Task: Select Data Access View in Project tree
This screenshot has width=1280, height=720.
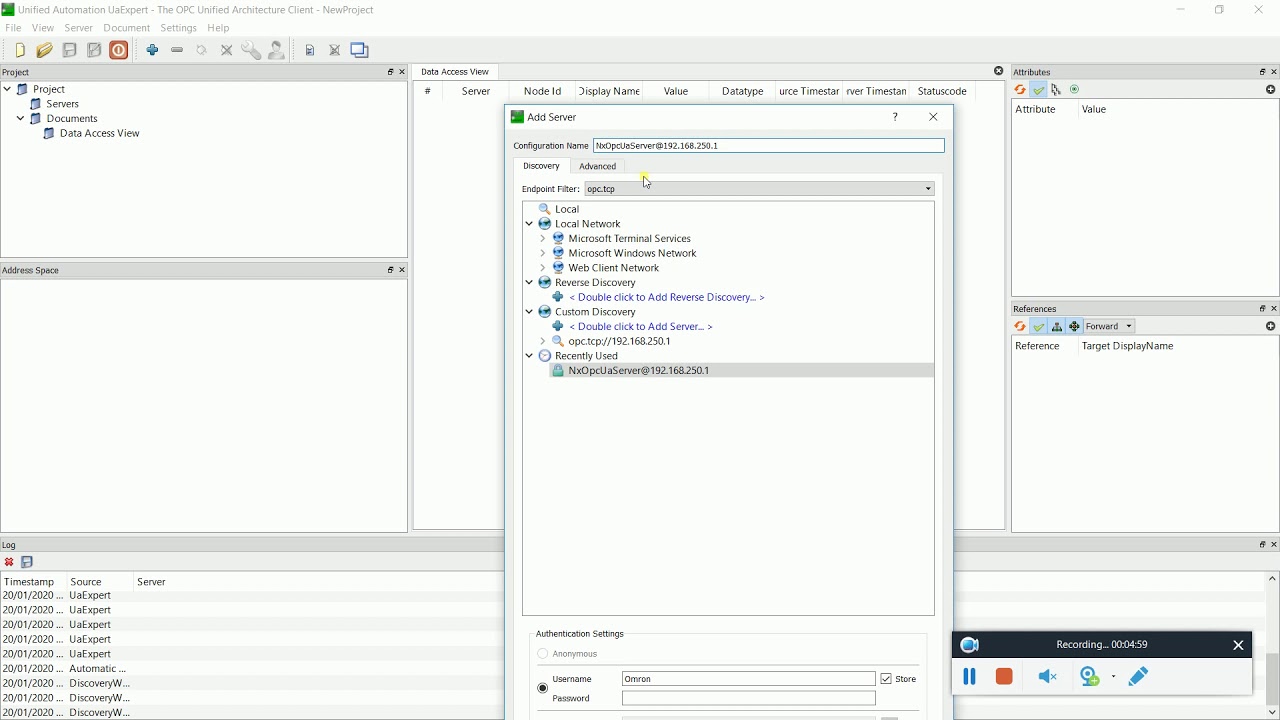Action: click(99, 133)
